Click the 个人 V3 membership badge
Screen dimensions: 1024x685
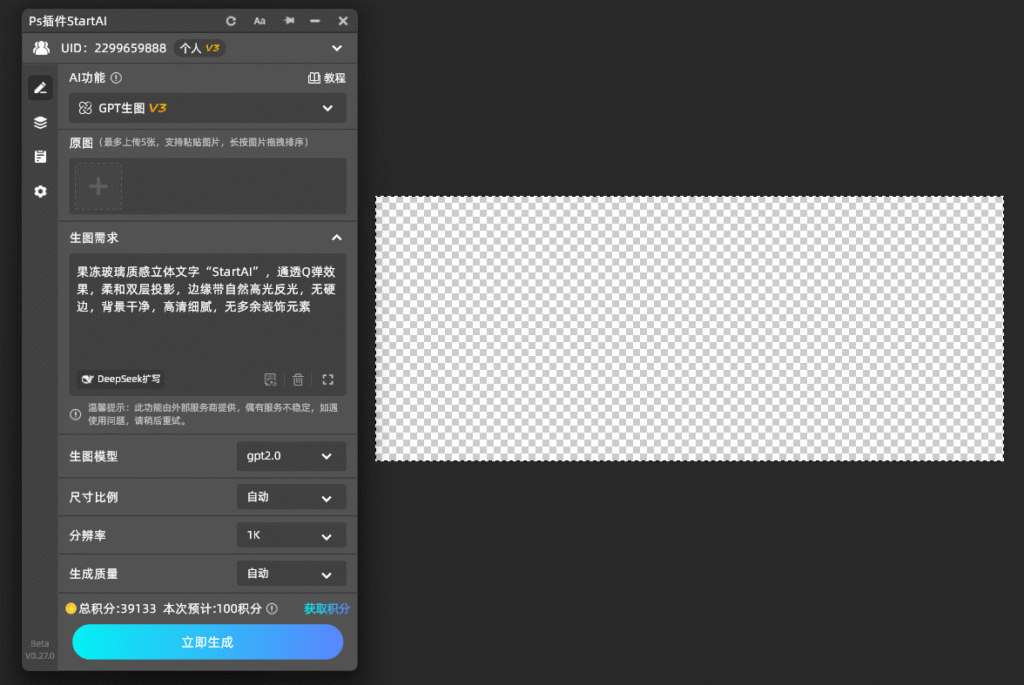[x=199, y=48]
